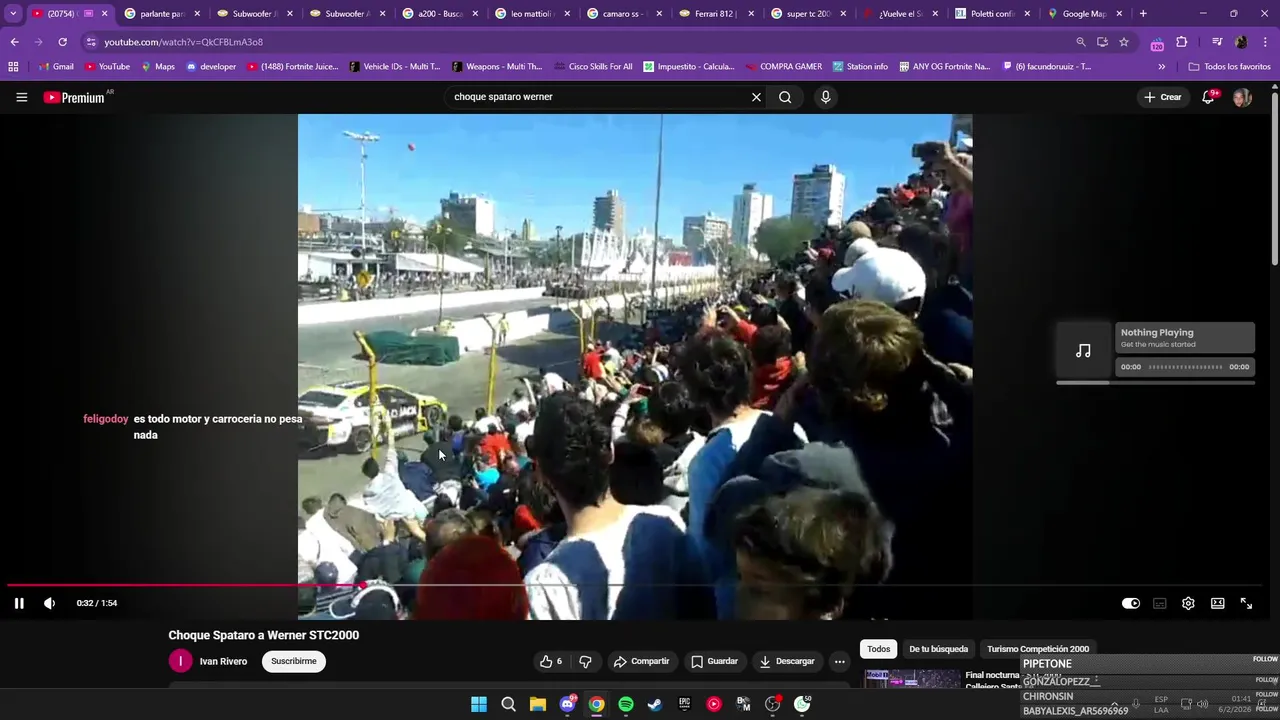Open Cisco Skills For All bookmark
The image size is (1280, 720).
pyautogui.click(x=591, y=67)
